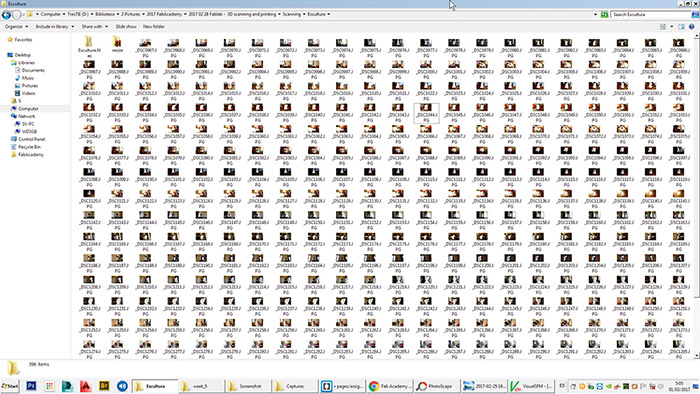Click the colorful grid icon in taskbar
Screen dimensions: 700x394
pyautogui.click(x=50, y=386)
